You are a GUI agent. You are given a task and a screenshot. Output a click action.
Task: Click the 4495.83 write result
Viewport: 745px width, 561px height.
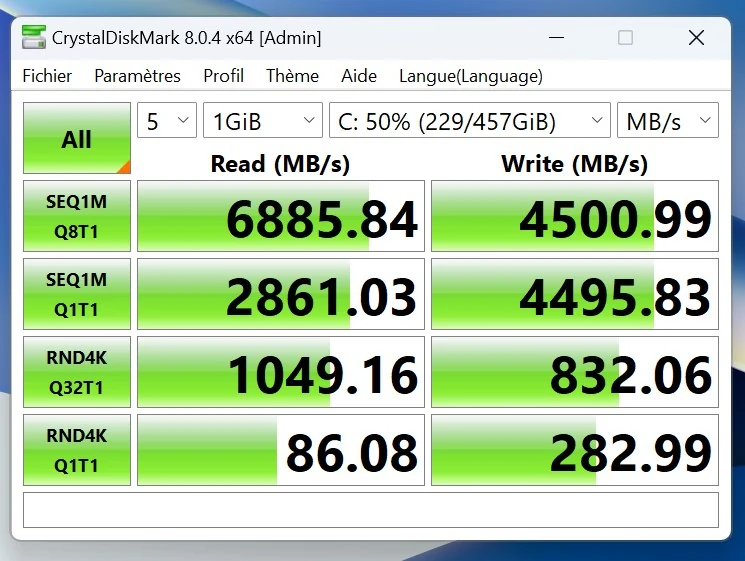[x=575, y=294]
